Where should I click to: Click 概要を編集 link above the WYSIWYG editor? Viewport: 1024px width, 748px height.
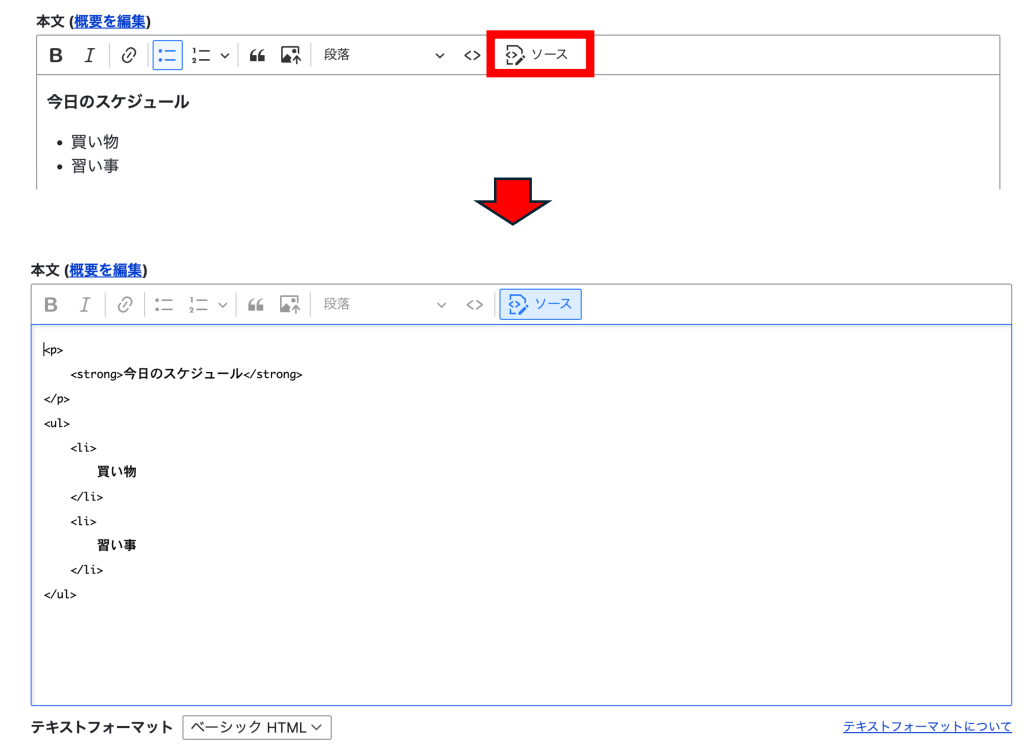(x=110, y=21)
